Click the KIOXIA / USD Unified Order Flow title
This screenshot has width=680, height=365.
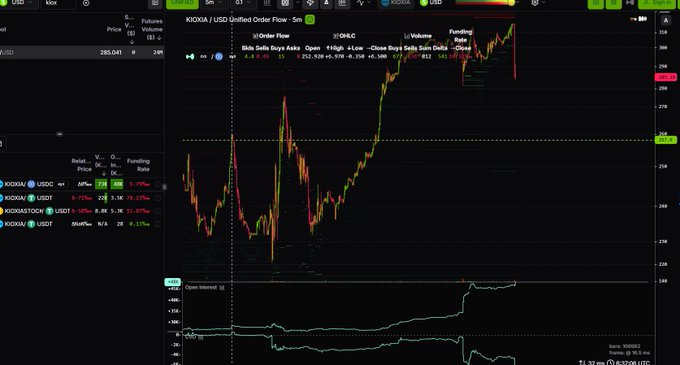[x=244, y=20]
